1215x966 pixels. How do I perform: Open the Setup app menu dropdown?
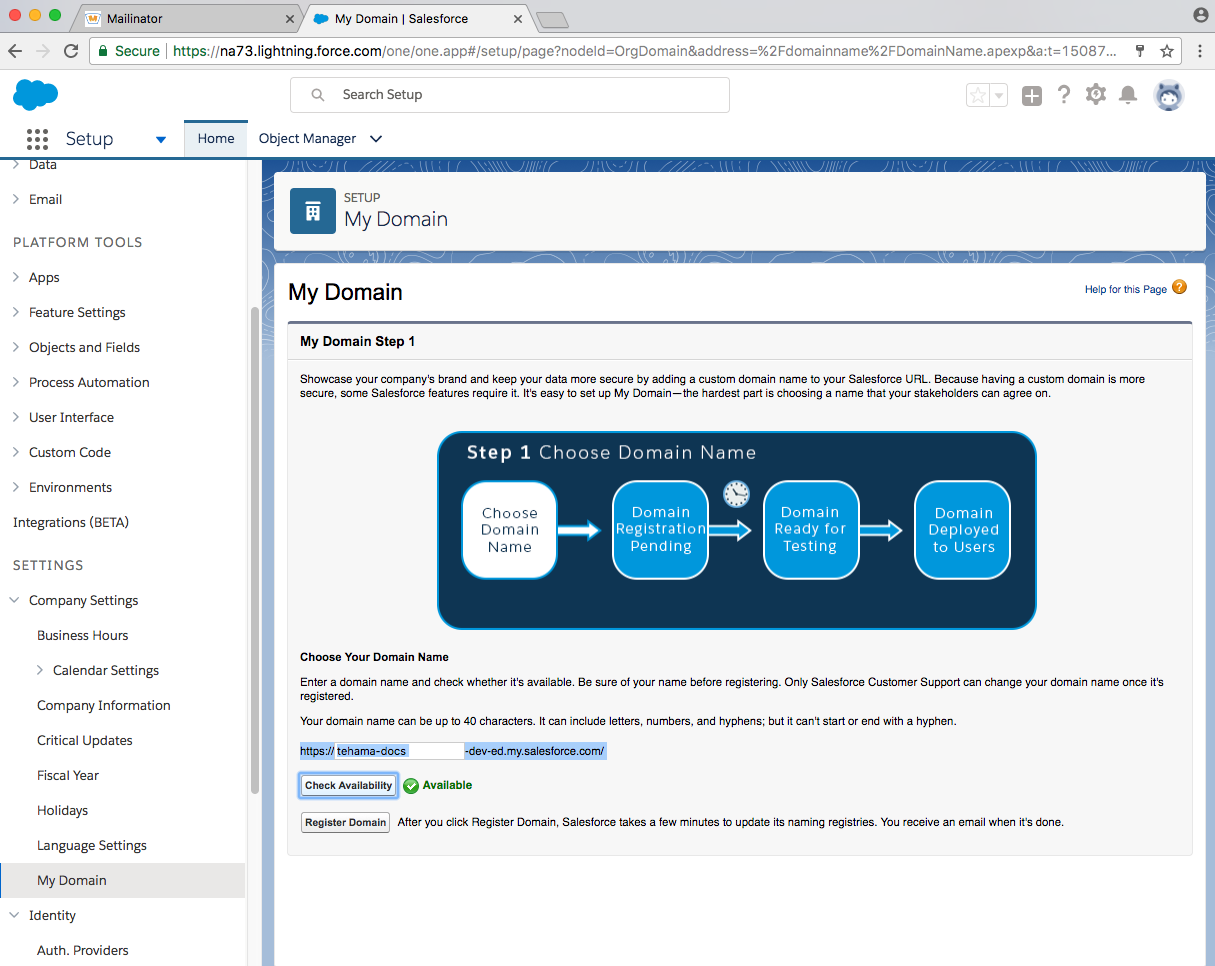161,140
